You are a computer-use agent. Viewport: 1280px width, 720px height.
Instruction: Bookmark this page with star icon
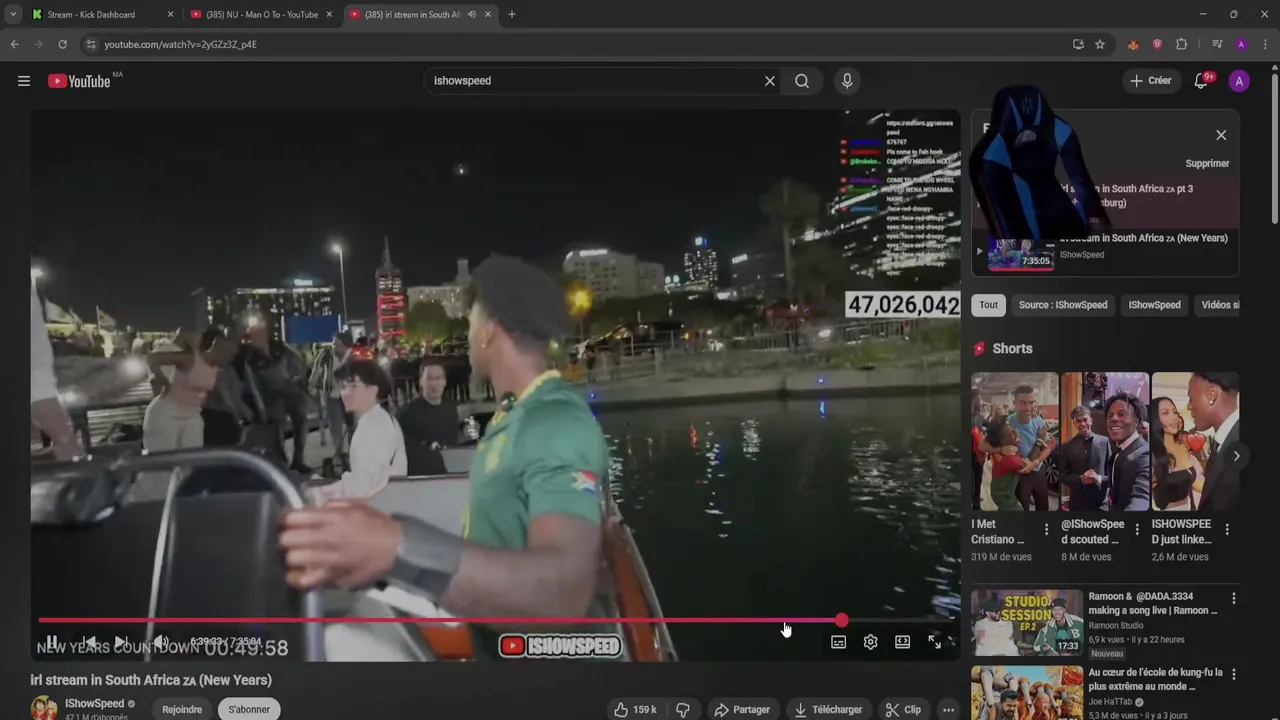pyautogui.click(x=1100, y=44)
